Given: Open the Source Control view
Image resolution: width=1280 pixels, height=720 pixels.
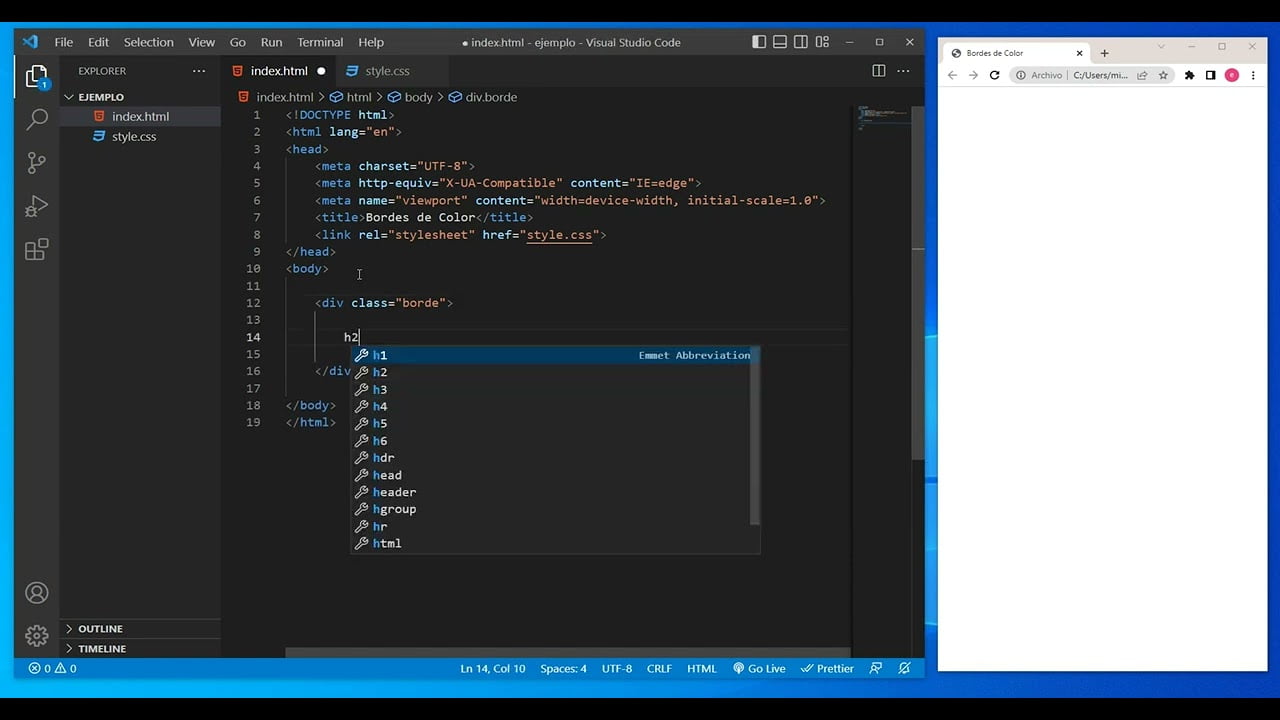Looking at the screenshot, I should point(37,163).
